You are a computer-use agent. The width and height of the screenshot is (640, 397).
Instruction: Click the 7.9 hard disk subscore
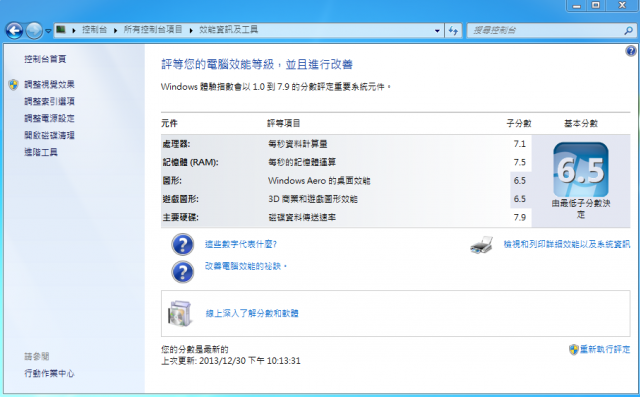pos(520,217)
